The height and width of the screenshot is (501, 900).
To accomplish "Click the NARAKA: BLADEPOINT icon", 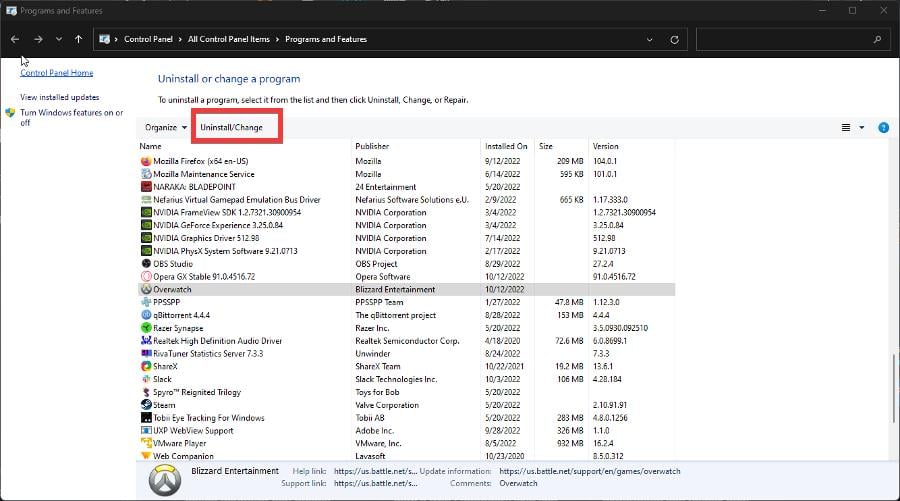I will point(146,187).
